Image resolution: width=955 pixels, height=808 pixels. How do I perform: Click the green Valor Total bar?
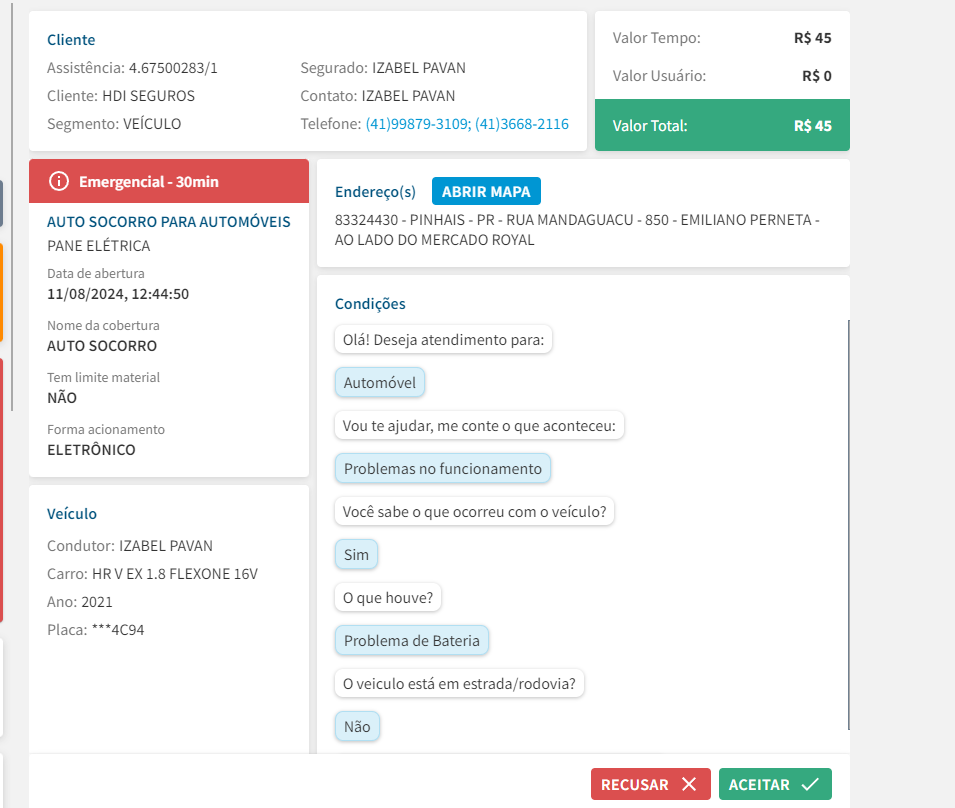pyautogui.click(x=722, y=126)
